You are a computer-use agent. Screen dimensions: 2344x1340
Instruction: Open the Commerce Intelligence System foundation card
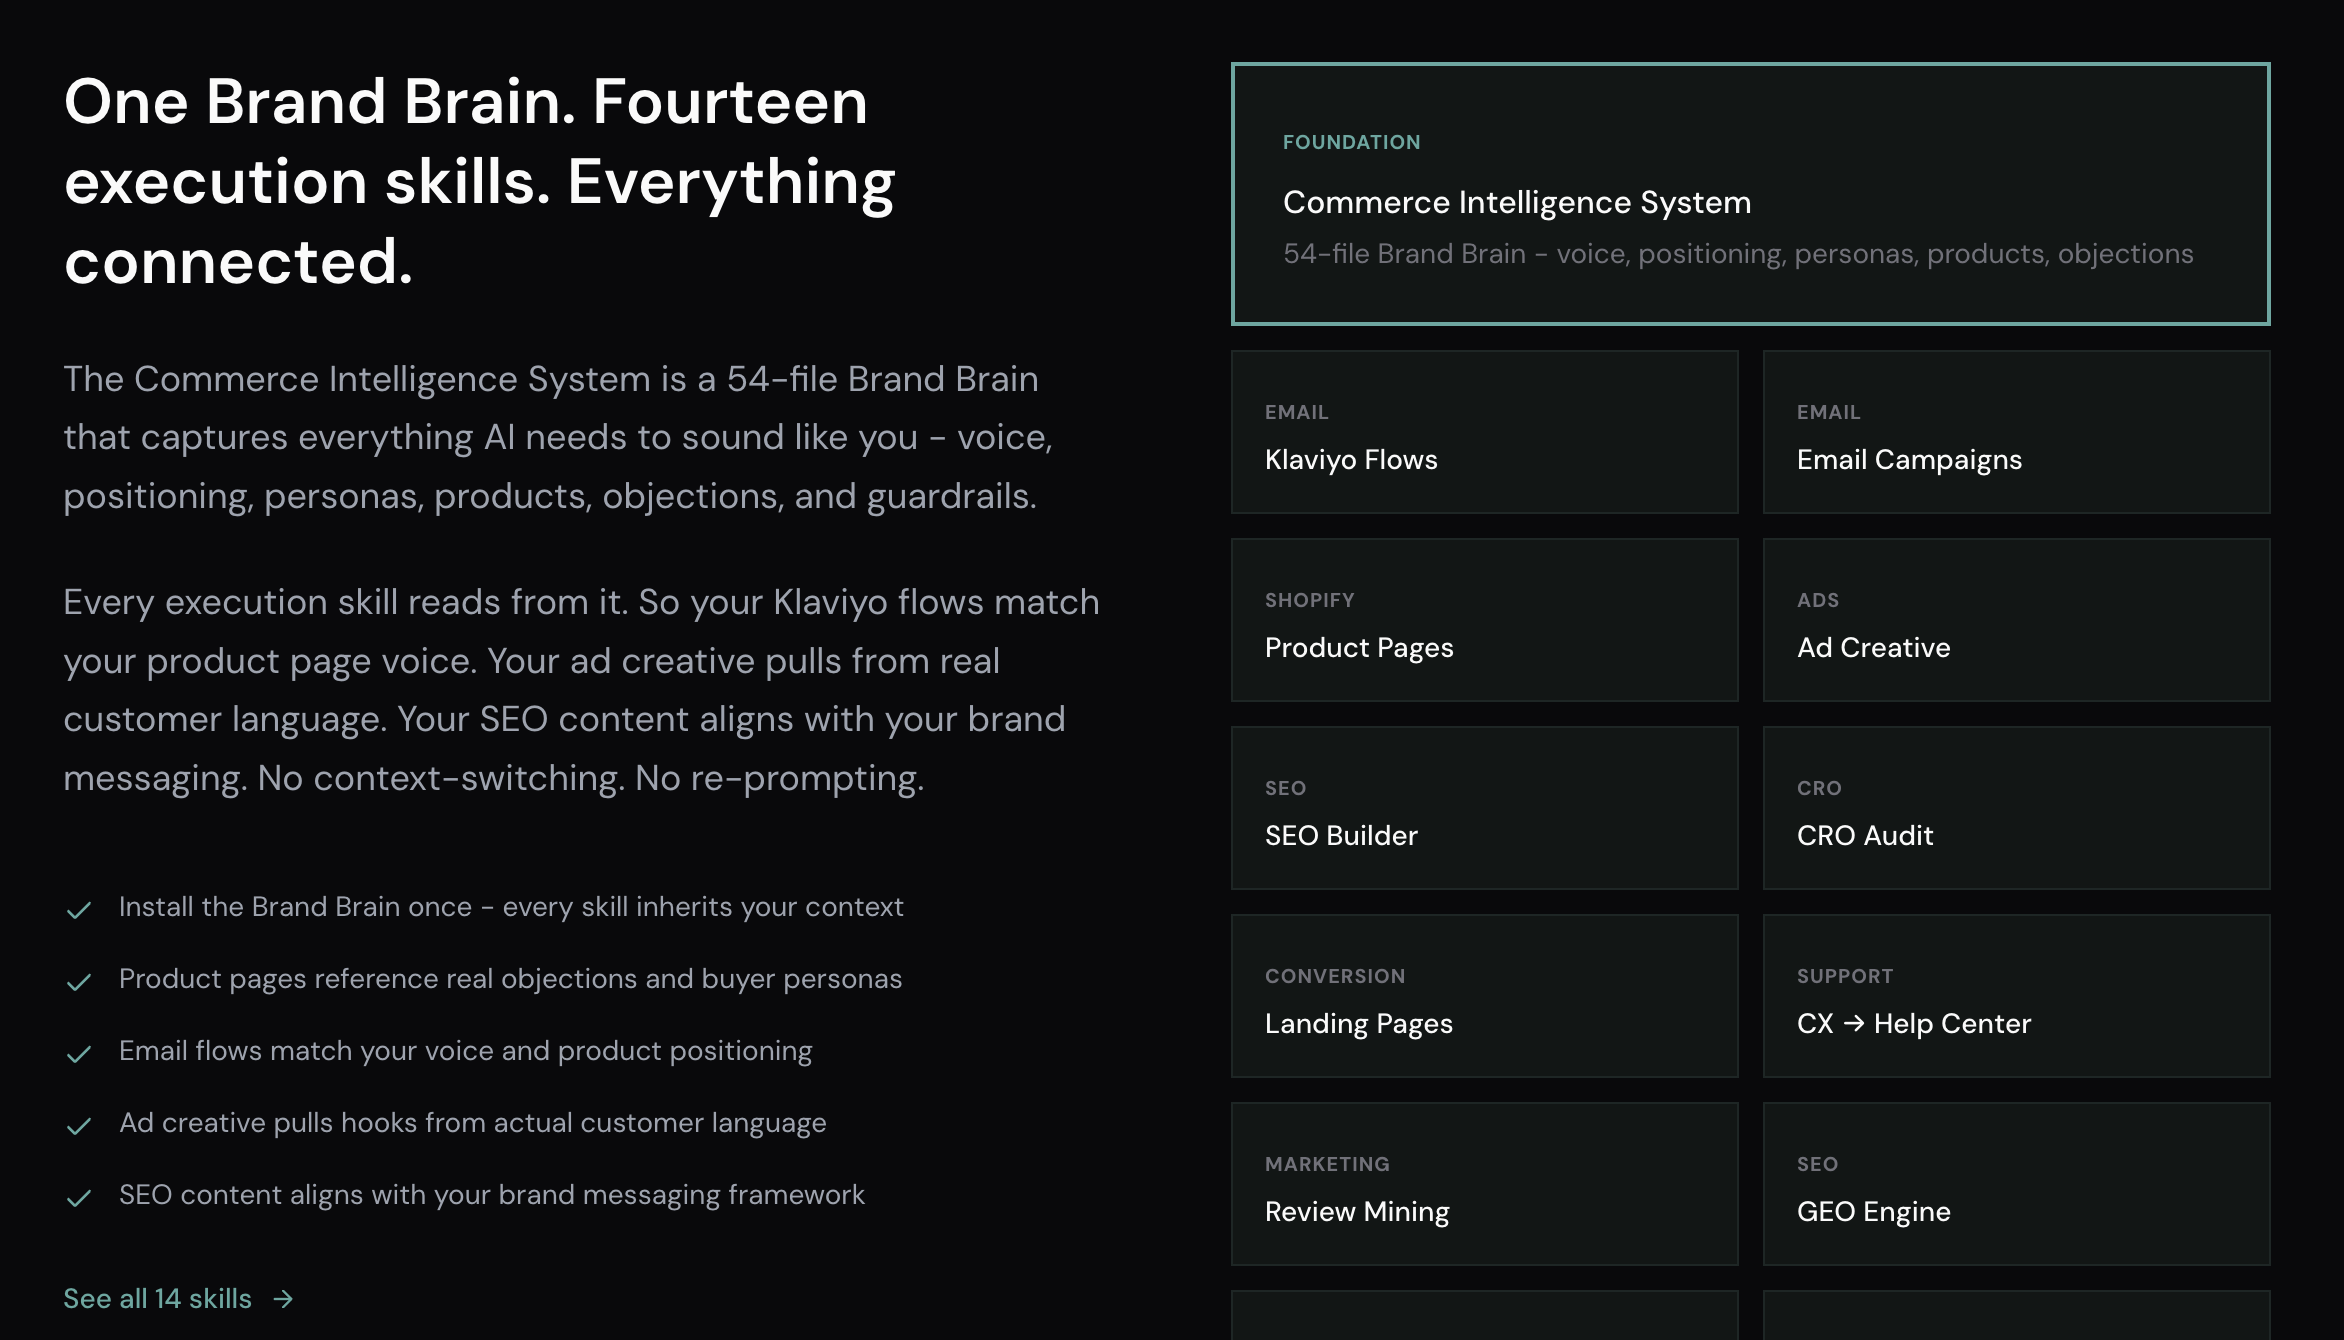coord(1750,194)
